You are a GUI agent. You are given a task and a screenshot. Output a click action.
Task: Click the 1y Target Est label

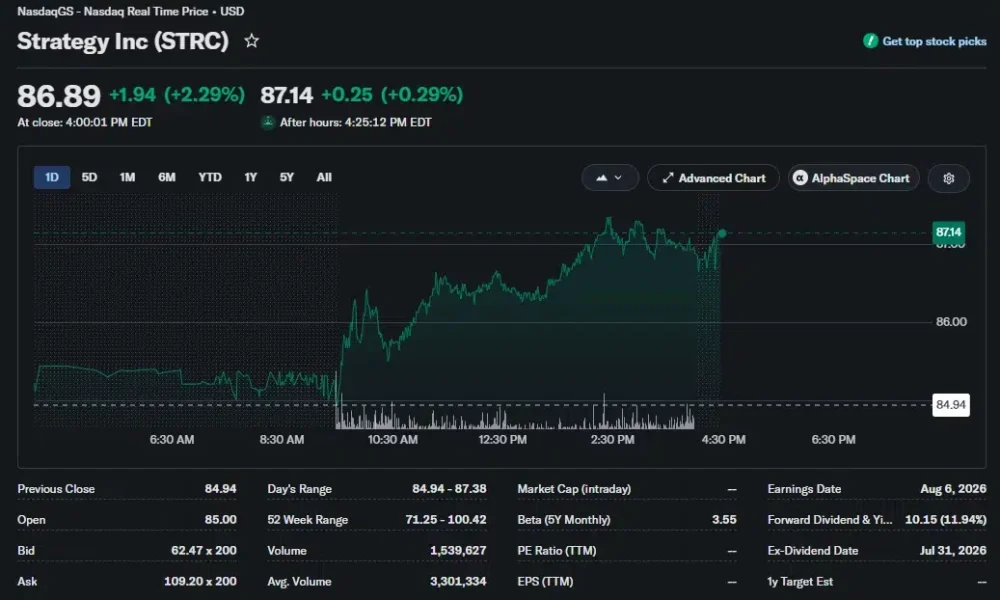[800, 582]
